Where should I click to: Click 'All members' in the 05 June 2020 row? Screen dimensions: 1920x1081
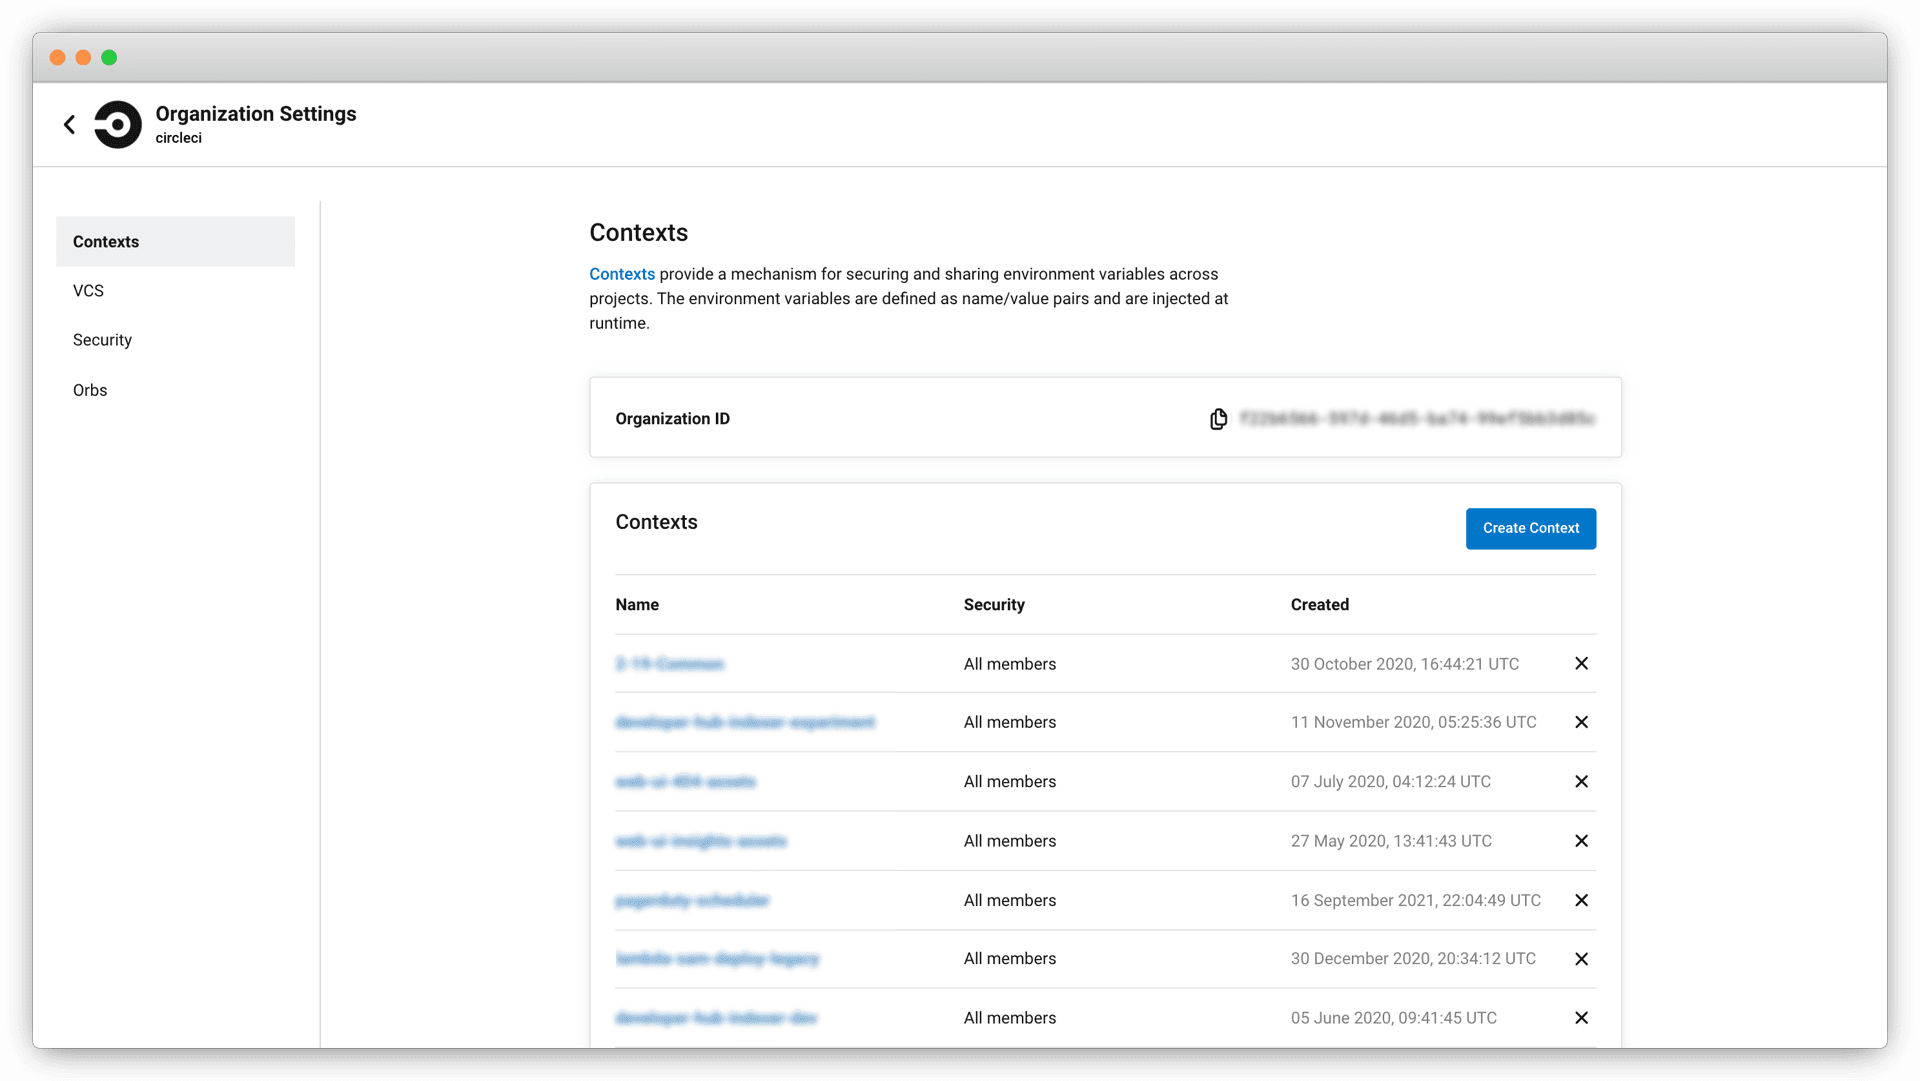pos(1009,1018)
